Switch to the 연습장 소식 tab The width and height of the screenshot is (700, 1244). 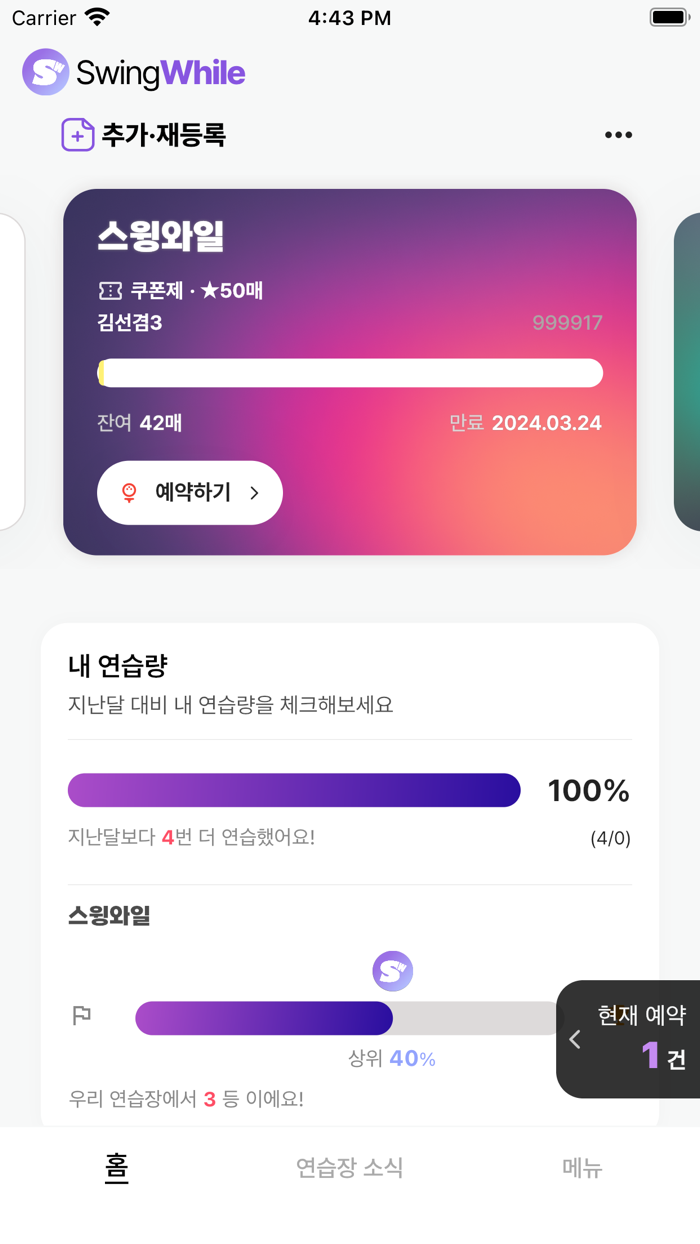349,1168
